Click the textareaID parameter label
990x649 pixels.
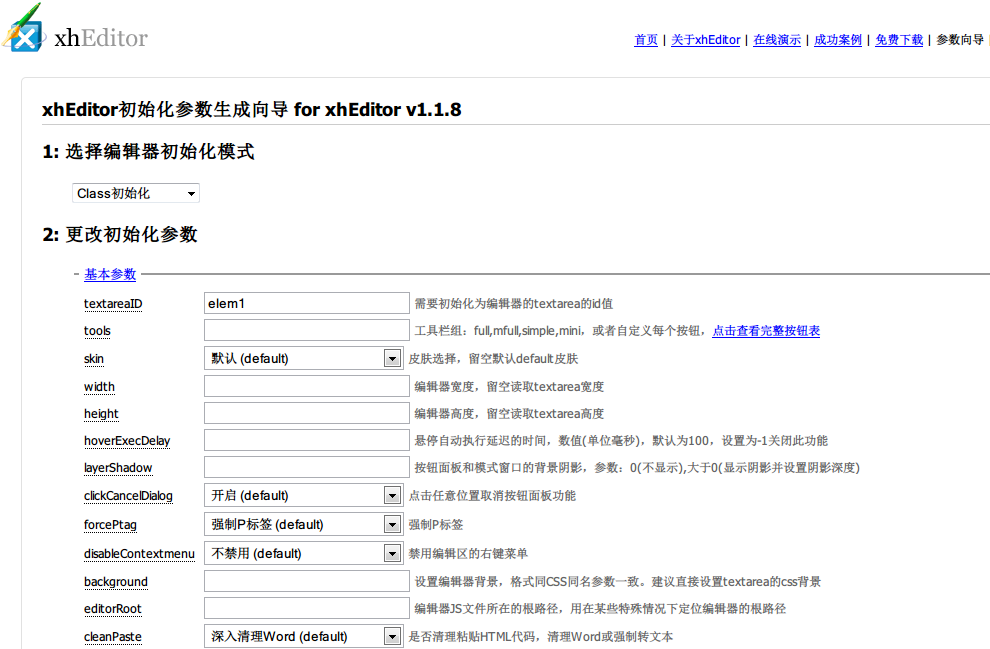coord(113,304)
